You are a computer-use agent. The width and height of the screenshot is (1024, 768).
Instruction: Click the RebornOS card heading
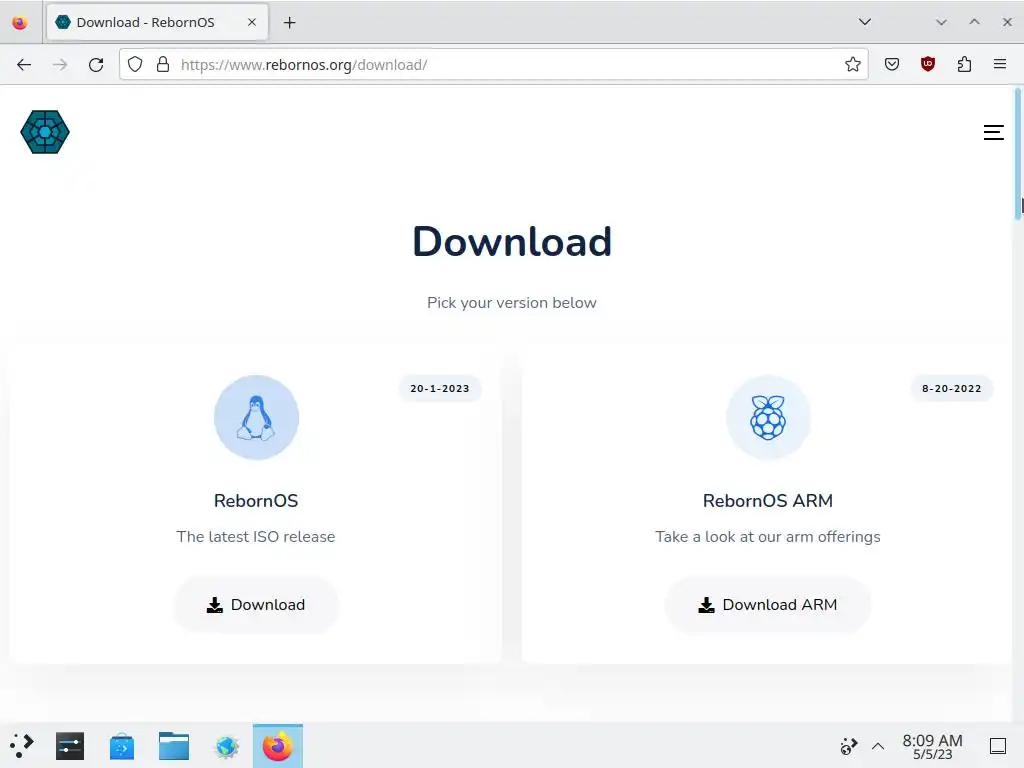(256, 501)
